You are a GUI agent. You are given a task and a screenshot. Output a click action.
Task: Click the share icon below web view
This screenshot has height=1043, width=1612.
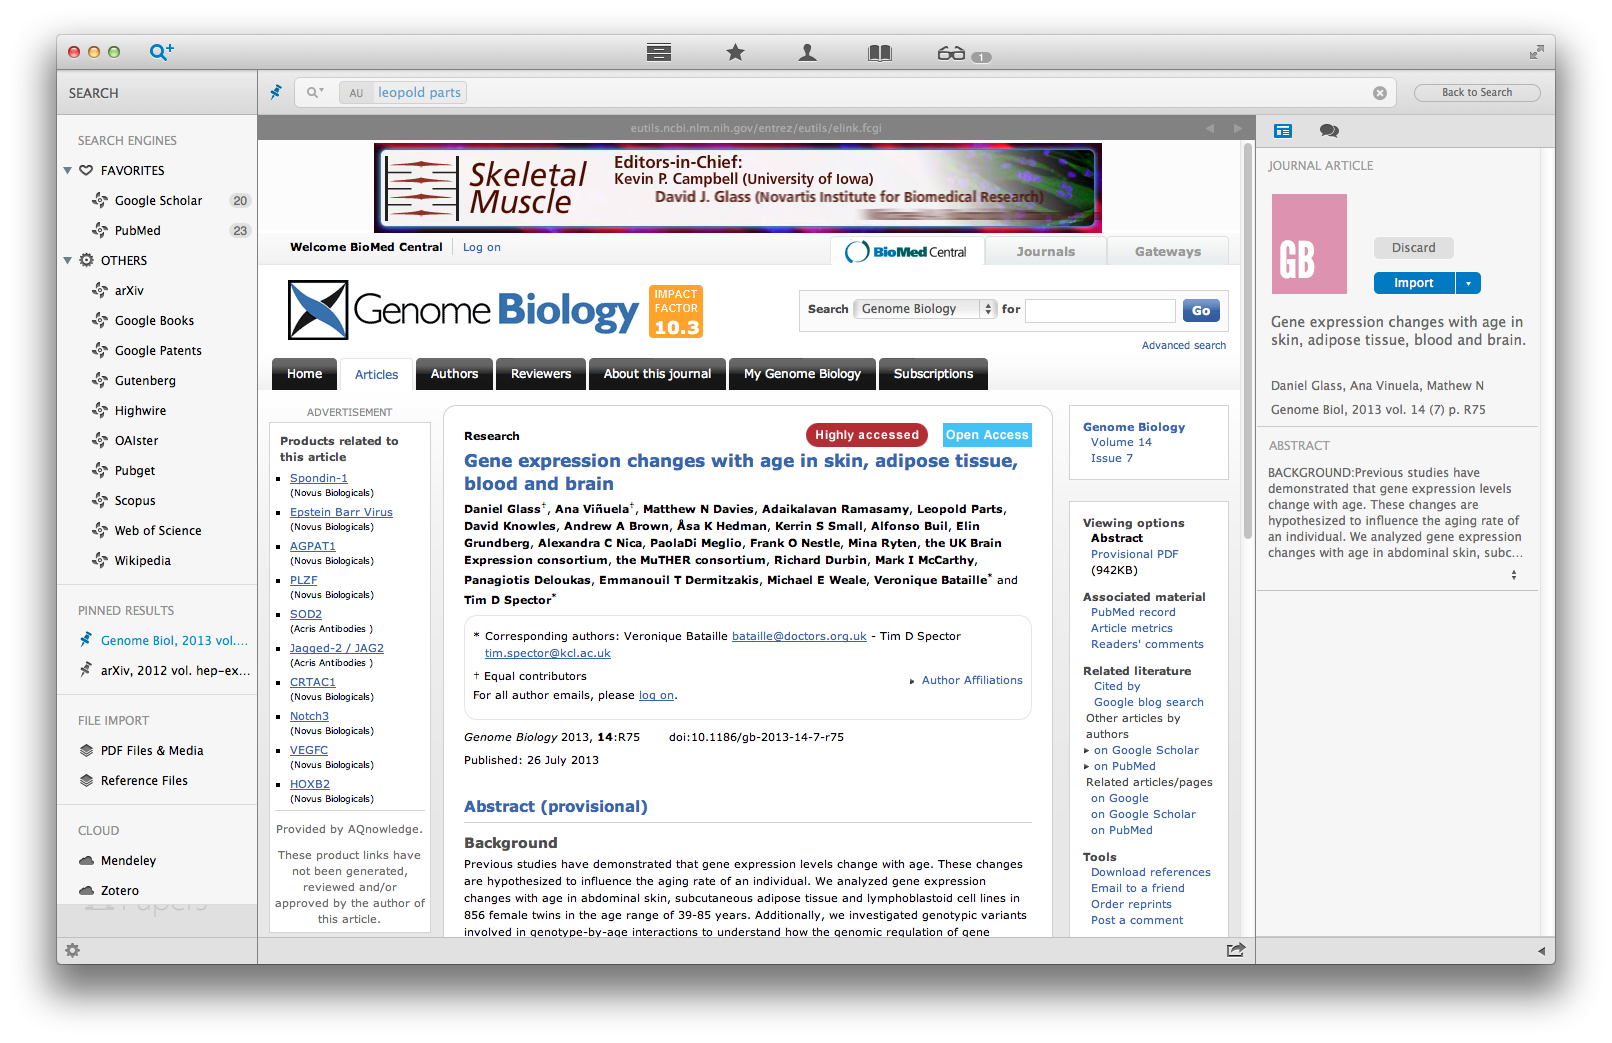pyautogui.click(x=1236, y=950)
